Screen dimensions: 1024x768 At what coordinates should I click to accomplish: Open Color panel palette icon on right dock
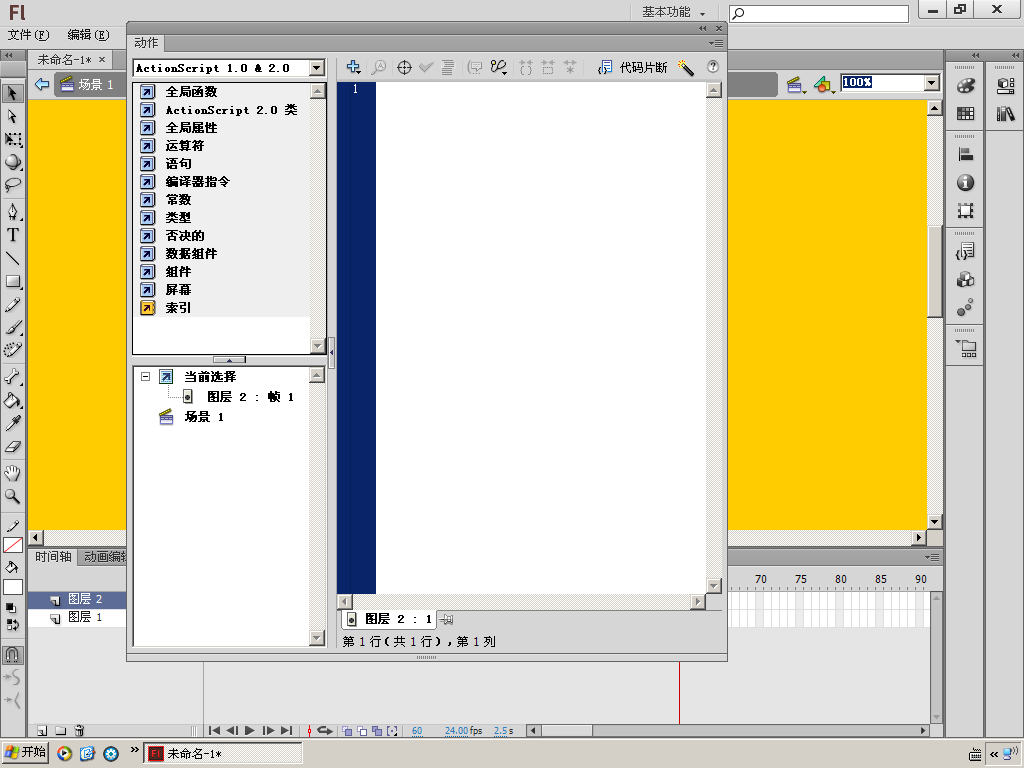[x=965, y=86]
